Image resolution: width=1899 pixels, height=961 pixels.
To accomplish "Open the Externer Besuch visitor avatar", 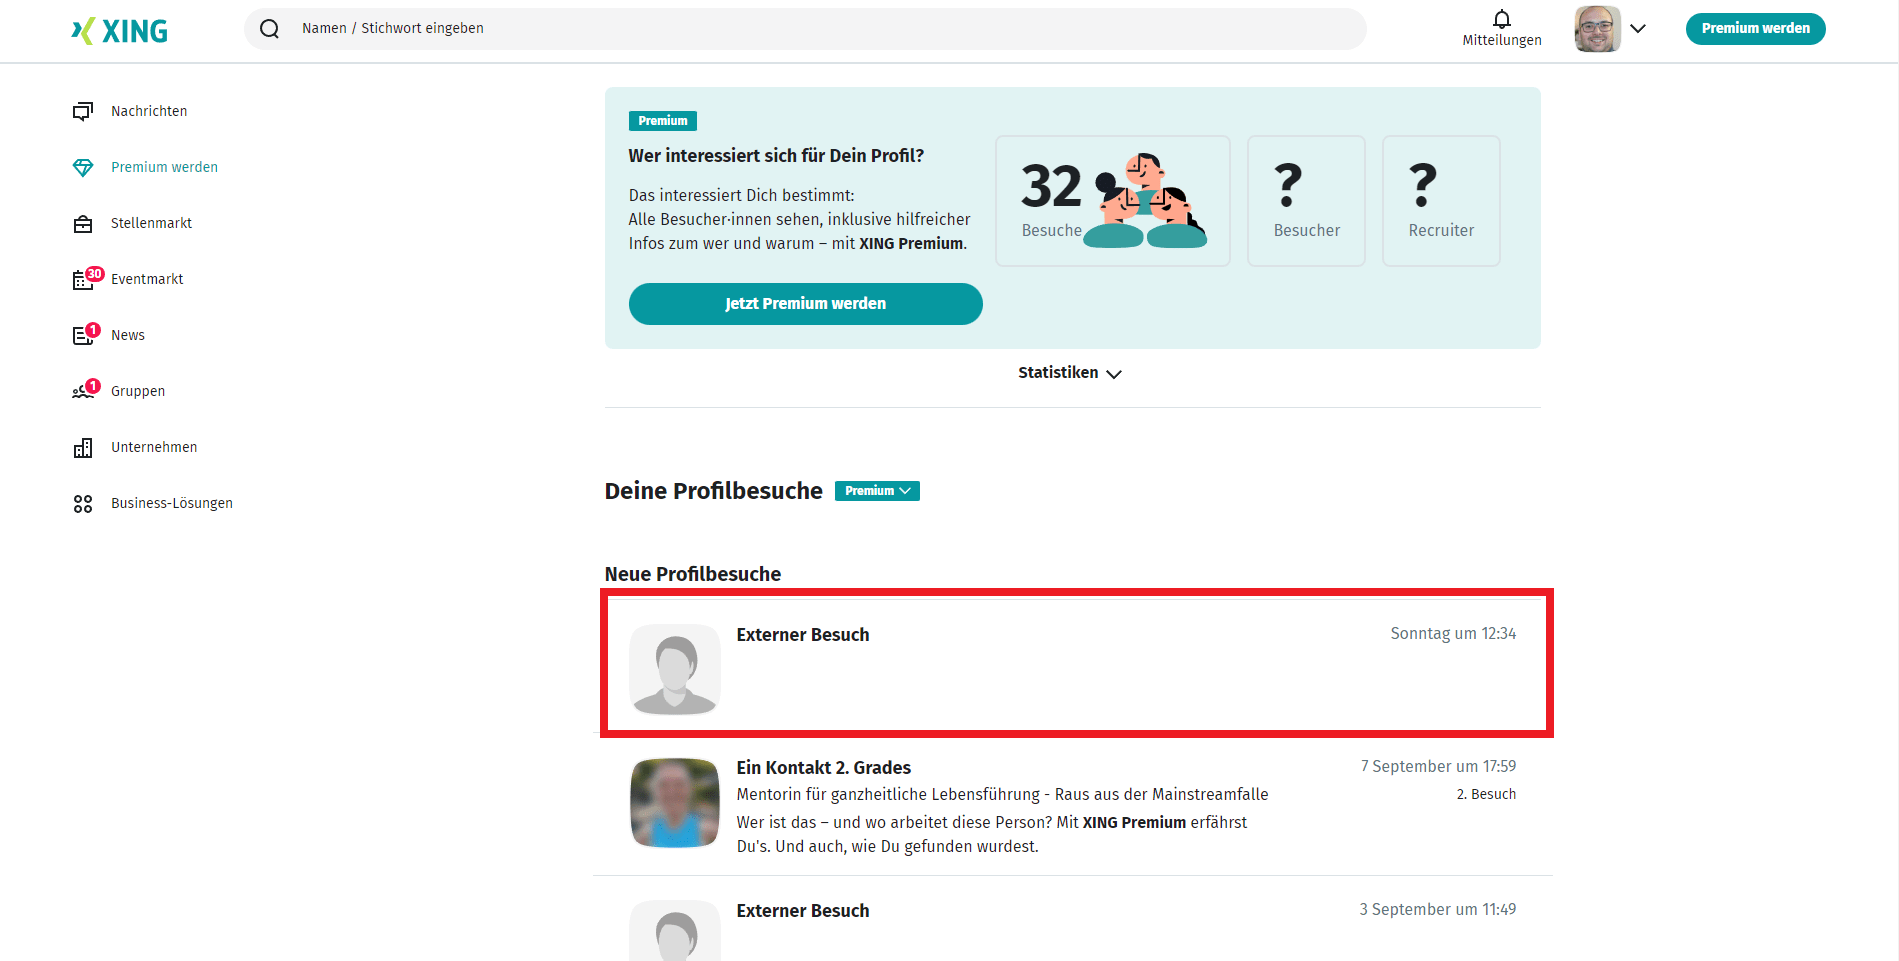I will tap(674, 670).
